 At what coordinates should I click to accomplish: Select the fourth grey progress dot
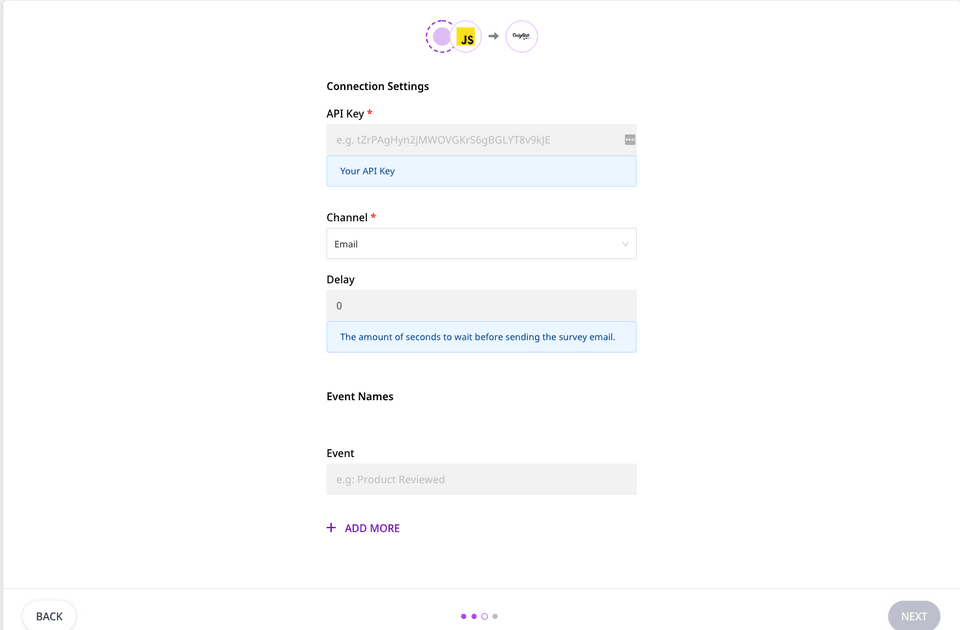click(x=495, y=617)
